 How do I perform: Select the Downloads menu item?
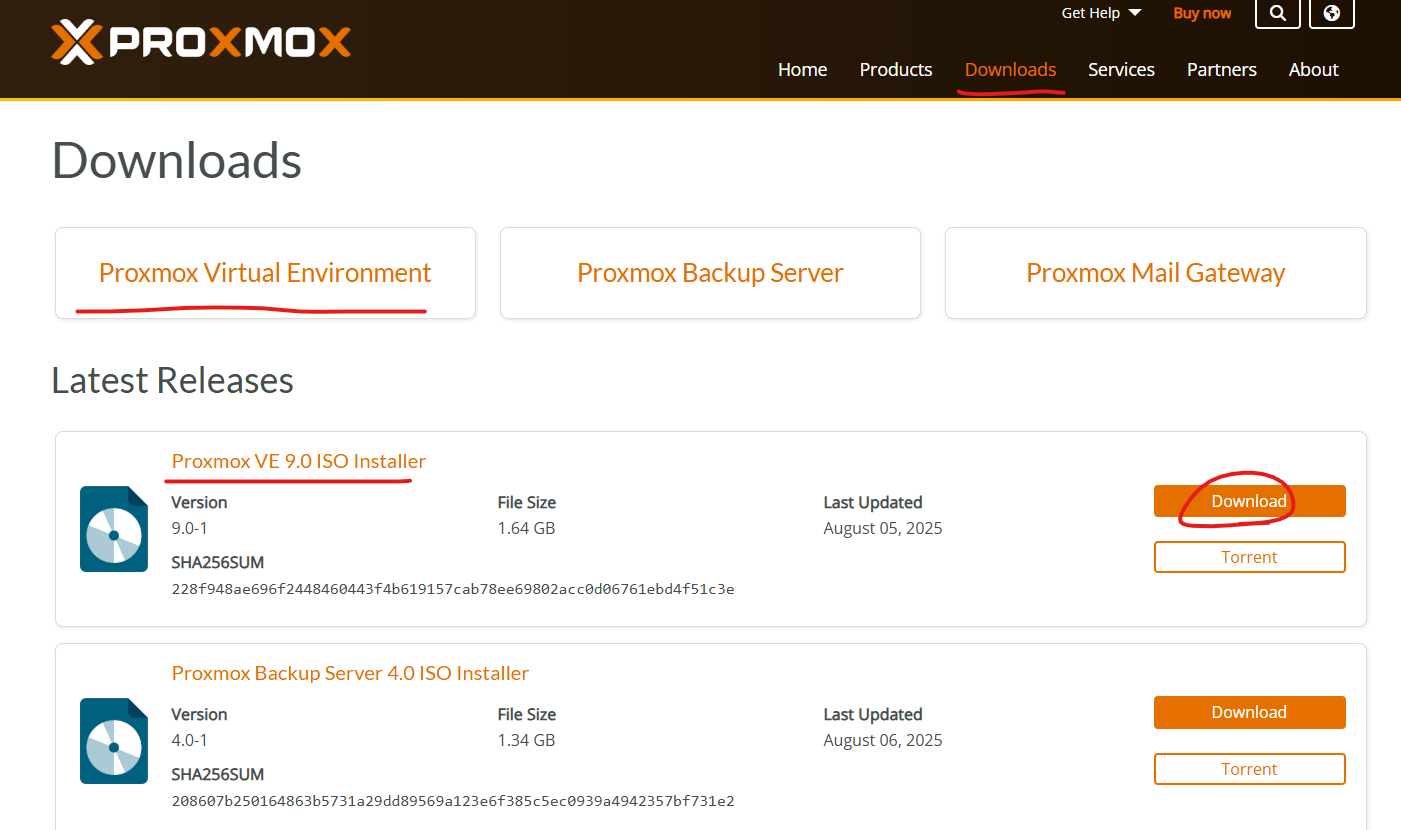pos(1010,69)
